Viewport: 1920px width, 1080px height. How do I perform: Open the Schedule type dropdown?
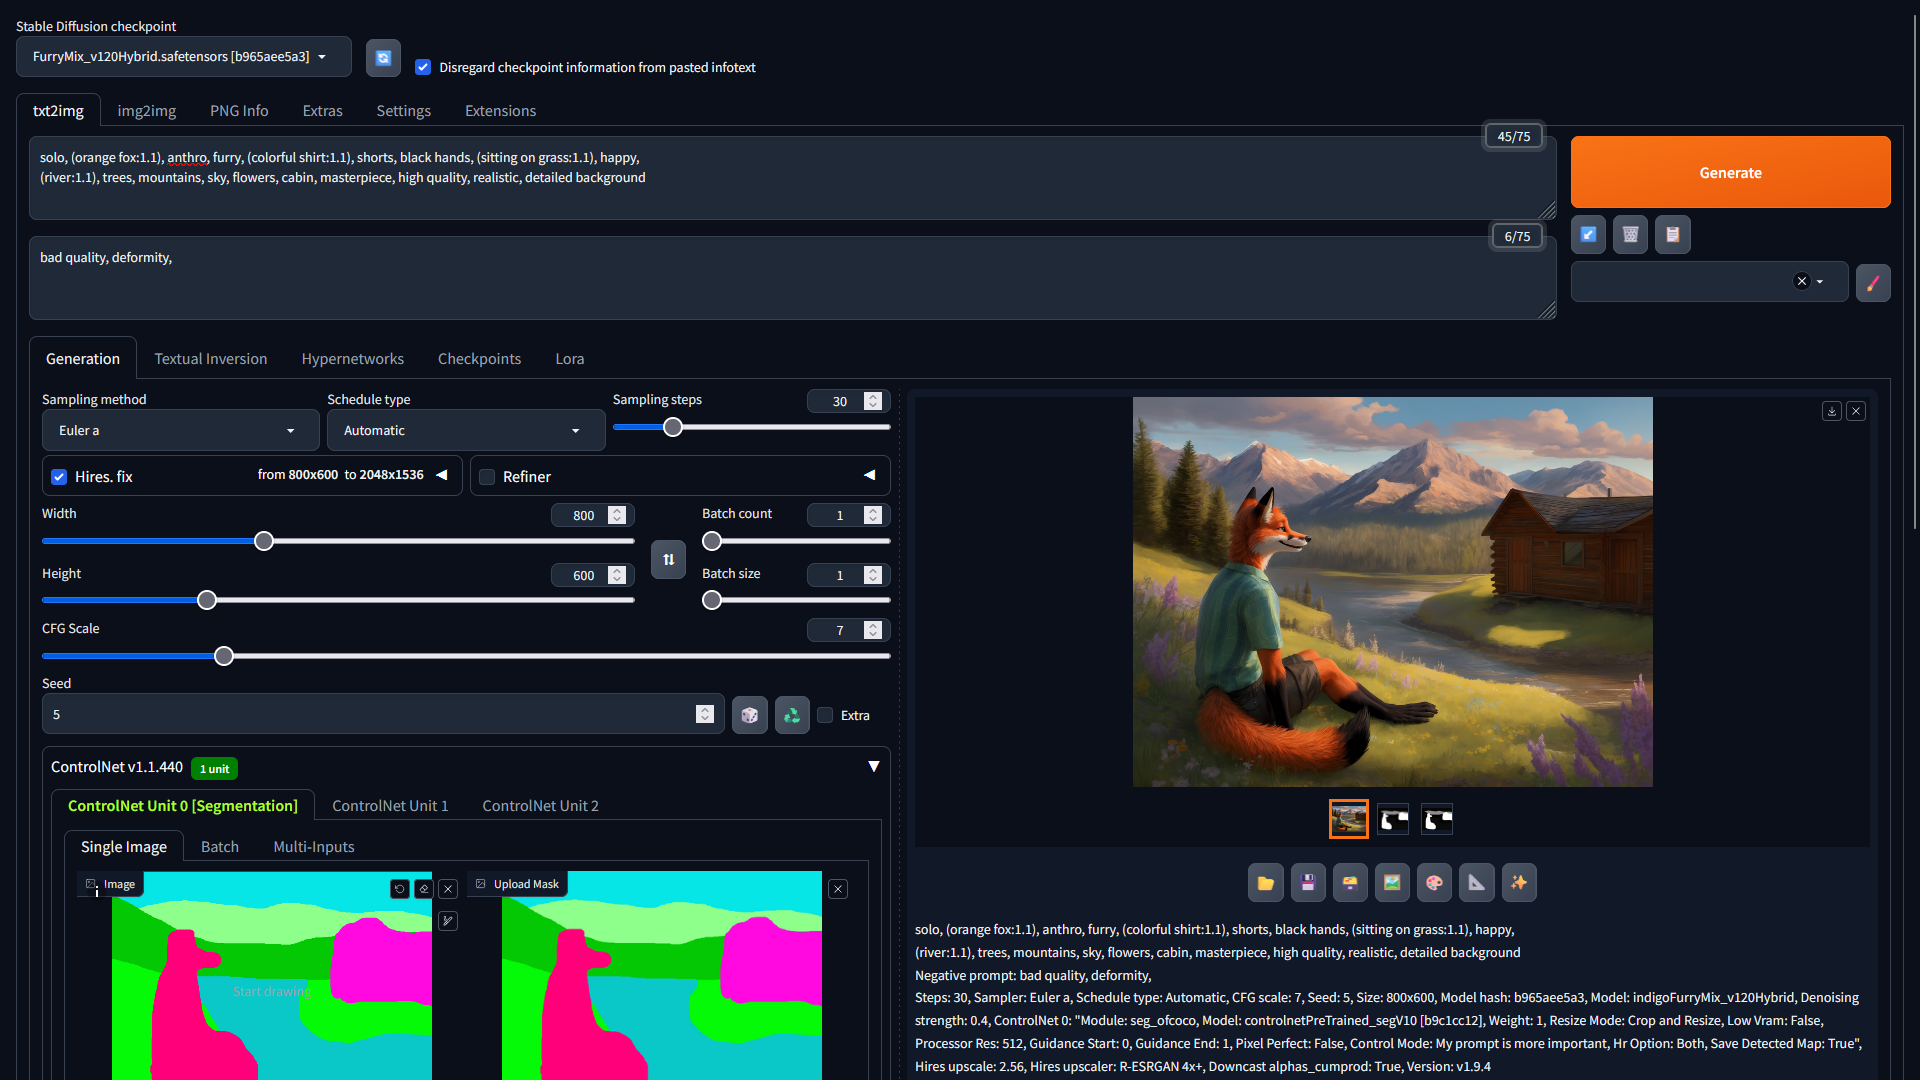[x=465, y=431]
